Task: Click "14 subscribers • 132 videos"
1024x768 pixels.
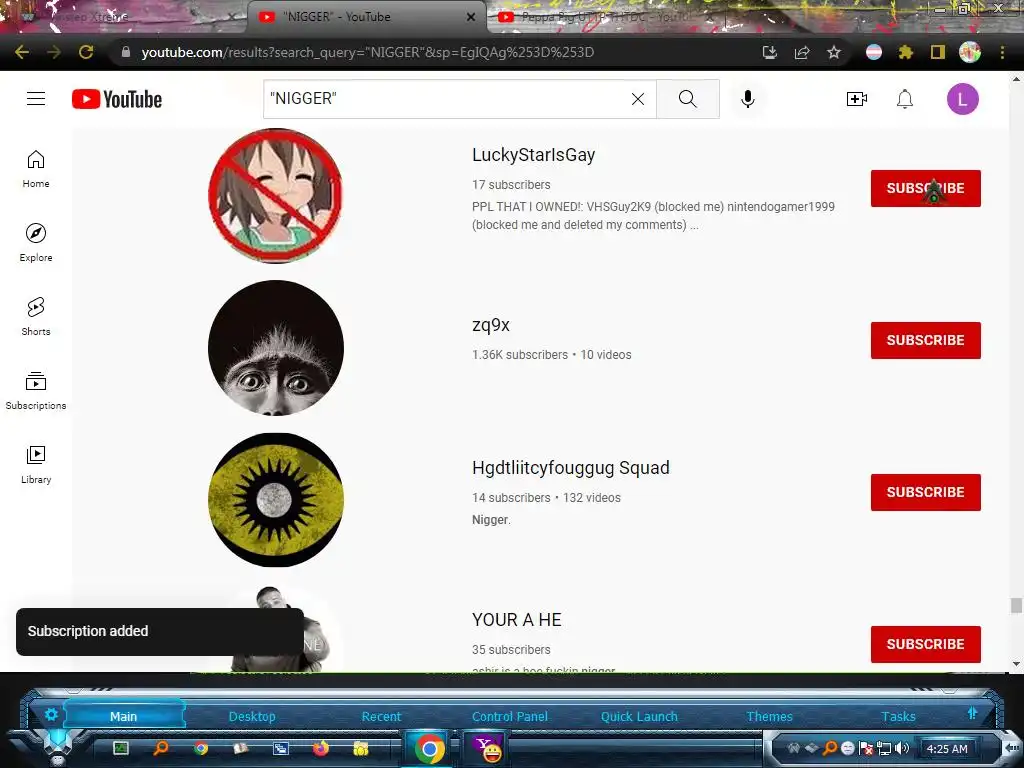Action: [547, 498]
